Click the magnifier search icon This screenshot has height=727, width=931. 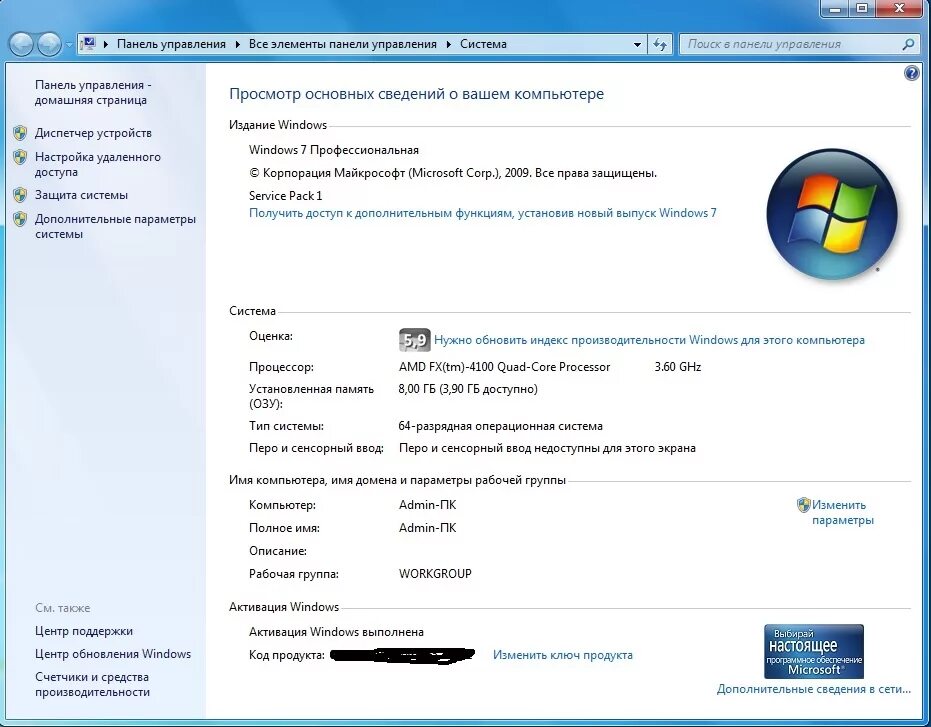908,44
